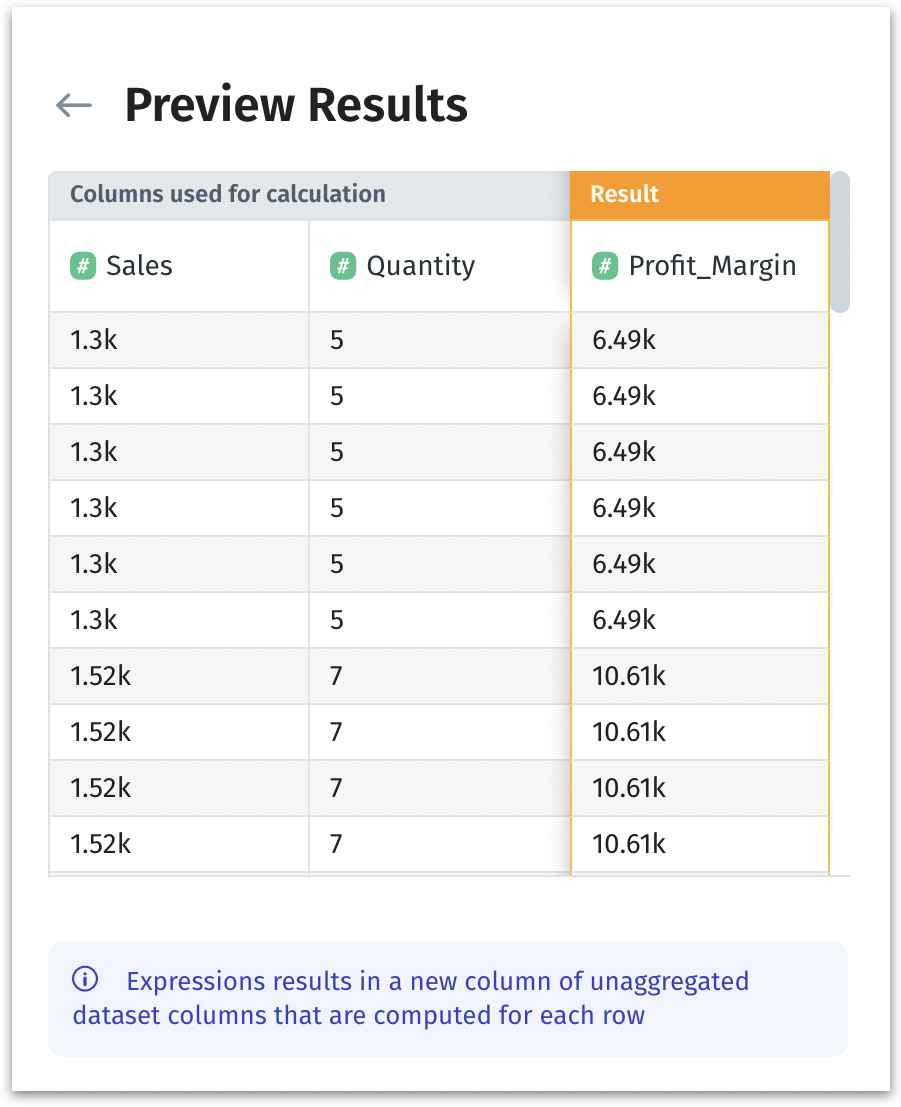Select the first 10.61k Profit_Margin cell
This screenshot has width=901, height=1107.
point(629,676)
